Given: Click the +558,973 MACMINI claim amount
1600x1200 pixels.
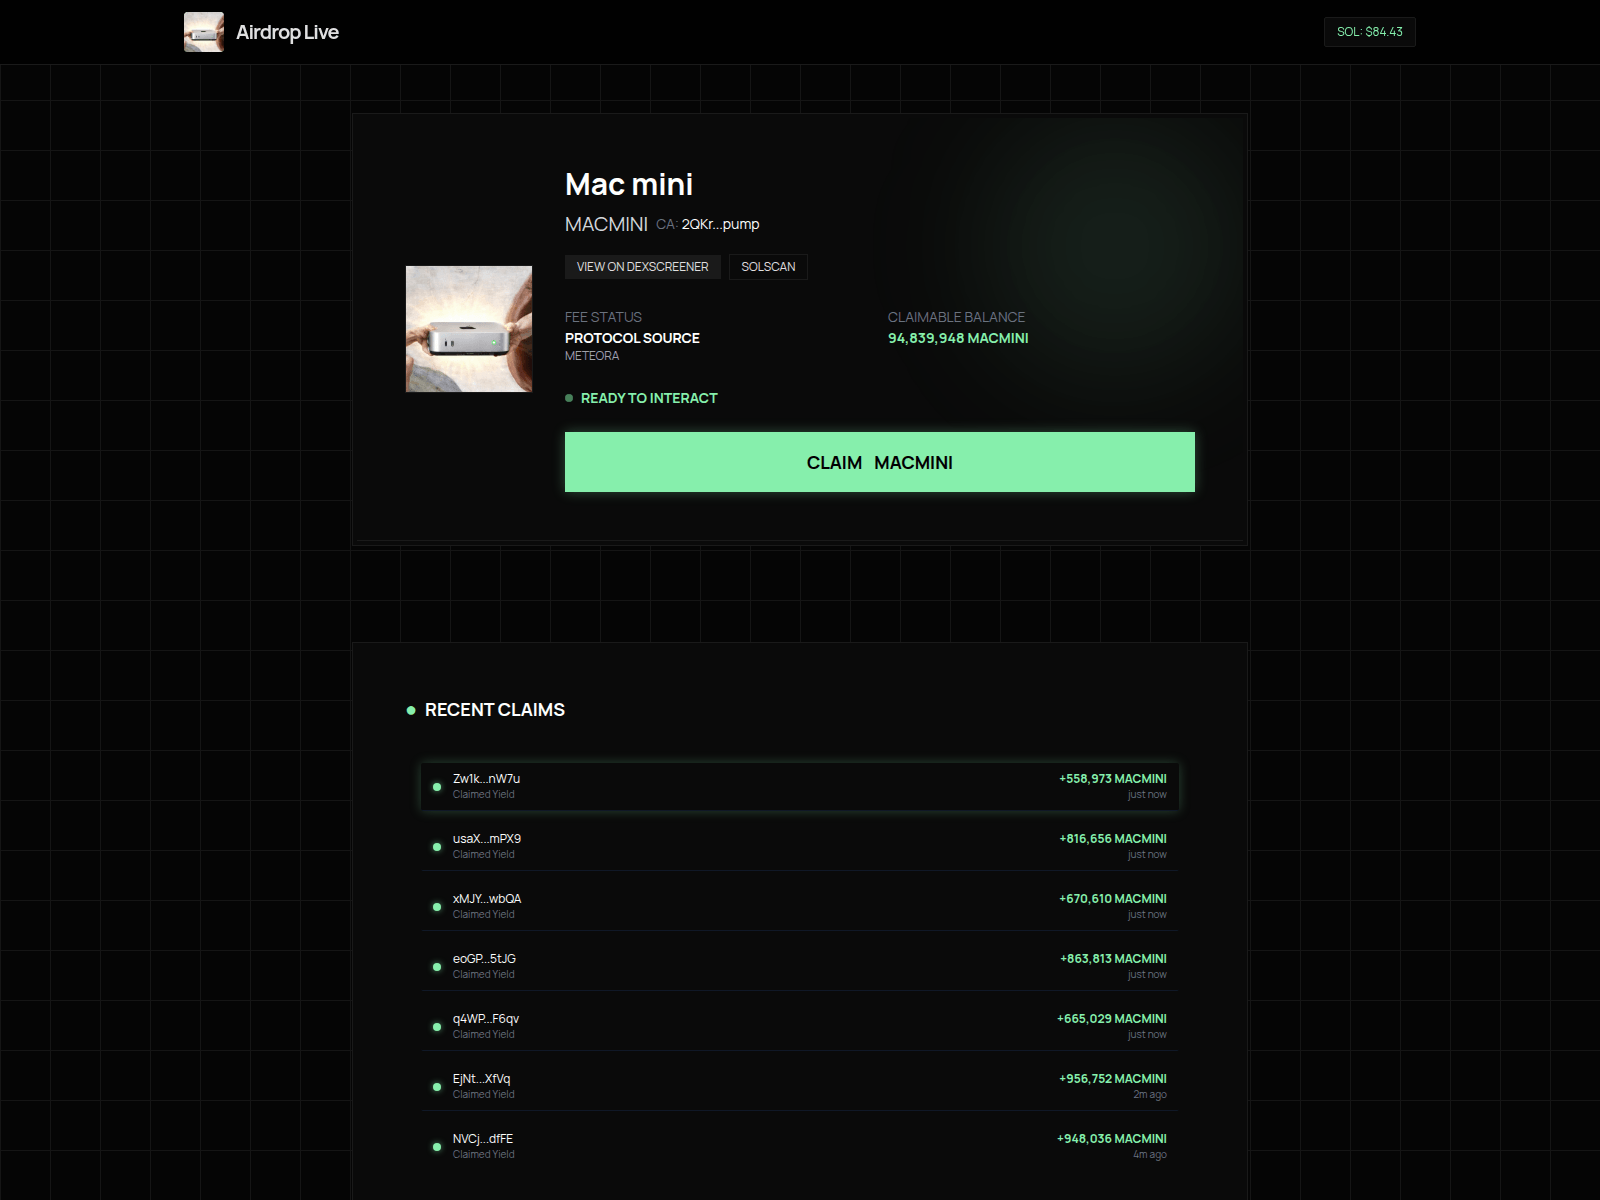Looking at the screenshot, I should tap(1112, 778).
